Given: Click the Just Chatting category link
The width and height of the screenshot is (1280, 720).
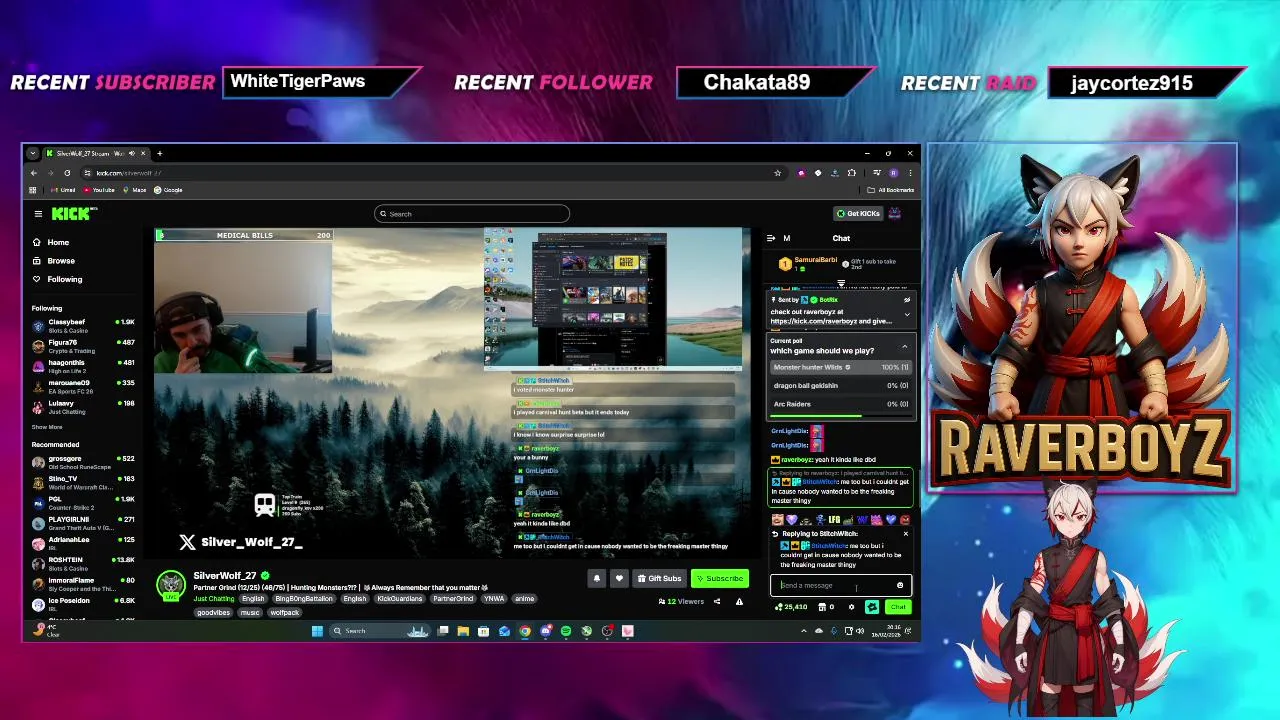Looking at the screenshot, I should pyautogui.click(x=214, y=599).
